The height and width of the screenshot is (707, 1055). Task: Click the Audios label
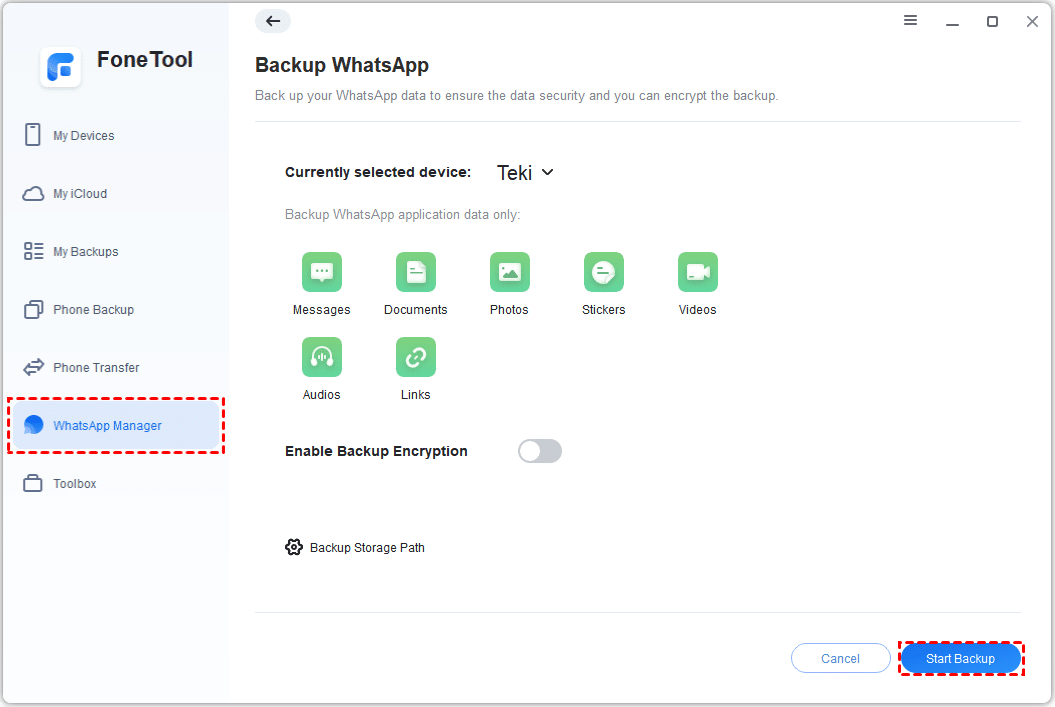pyautogui.click(x=322, y=395)
